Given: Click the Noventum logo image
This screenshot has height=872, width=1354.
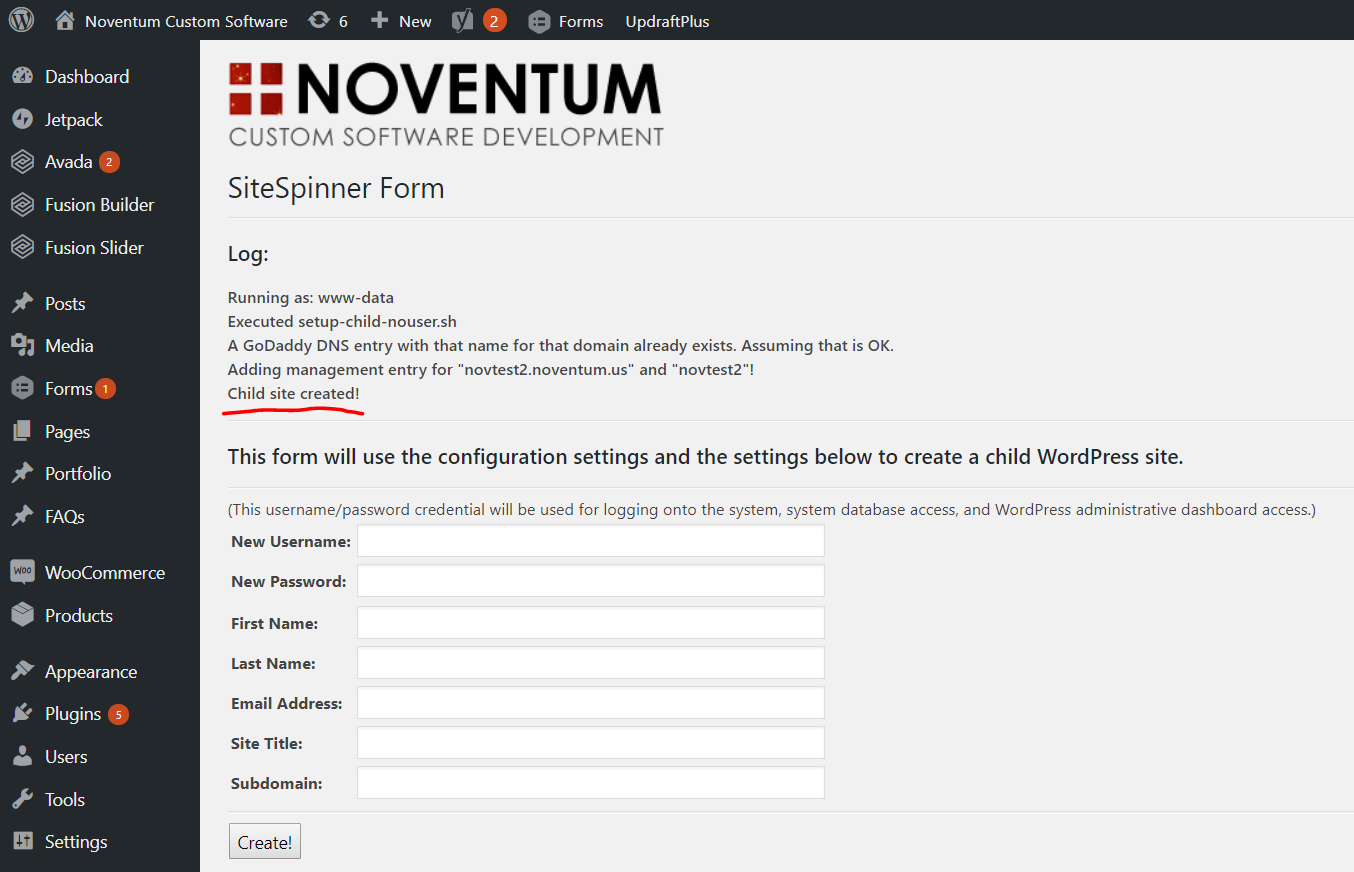Looking at the screenshot, I should (x=445, y=104).
